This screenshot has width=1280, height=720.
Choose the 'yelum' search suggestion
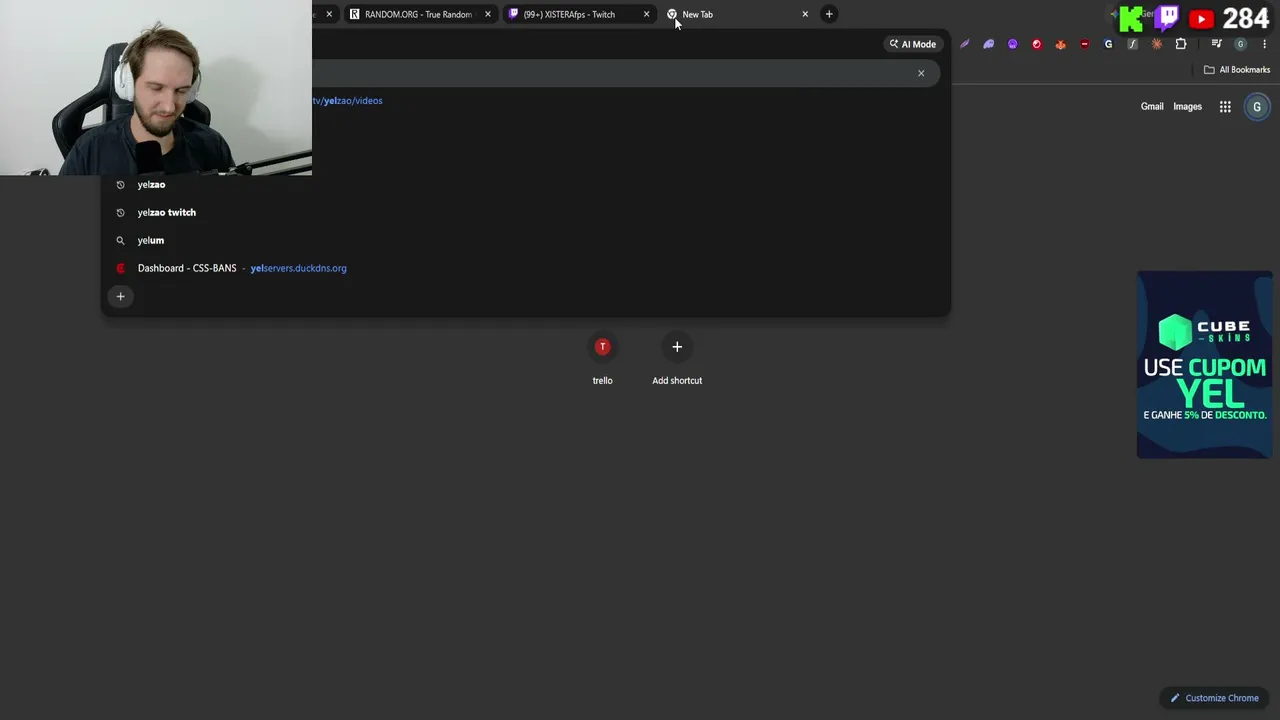click(525, 241)
